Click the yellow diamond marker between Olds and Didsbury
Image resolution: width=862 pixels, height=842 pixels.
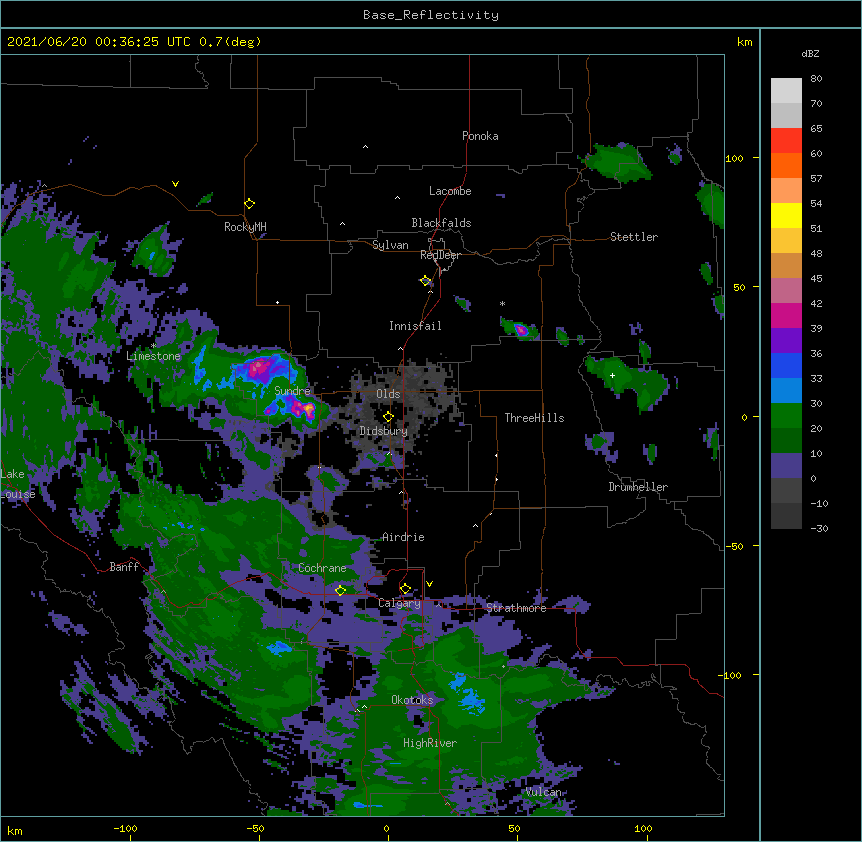(389, 417)
